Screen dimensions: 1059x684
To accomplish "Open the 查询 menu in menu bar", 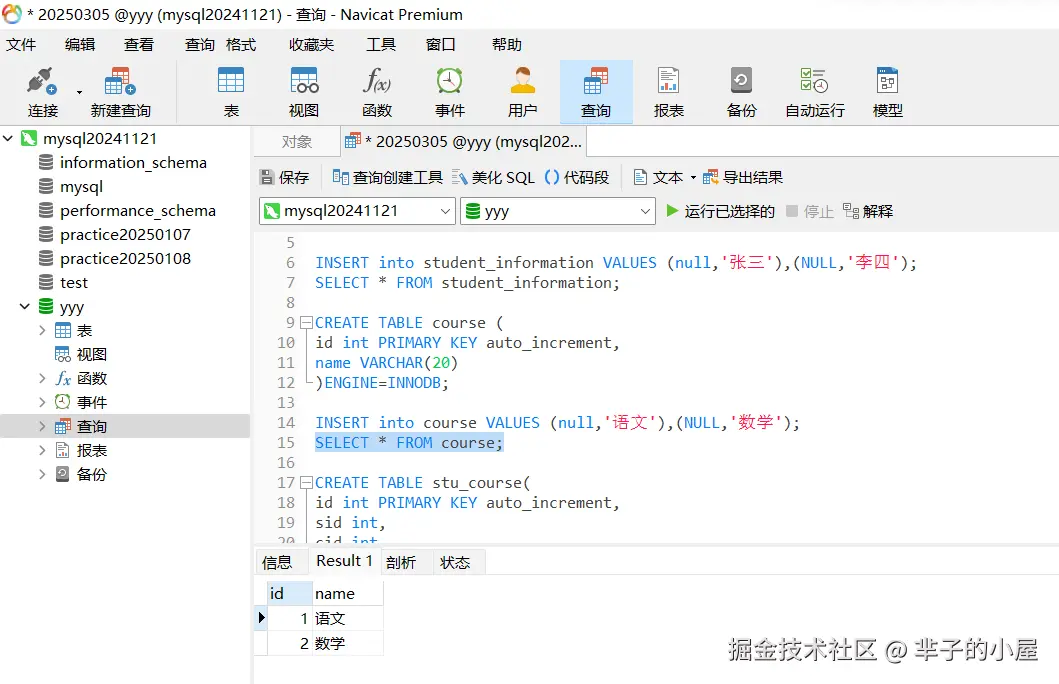I will point(199,45).
